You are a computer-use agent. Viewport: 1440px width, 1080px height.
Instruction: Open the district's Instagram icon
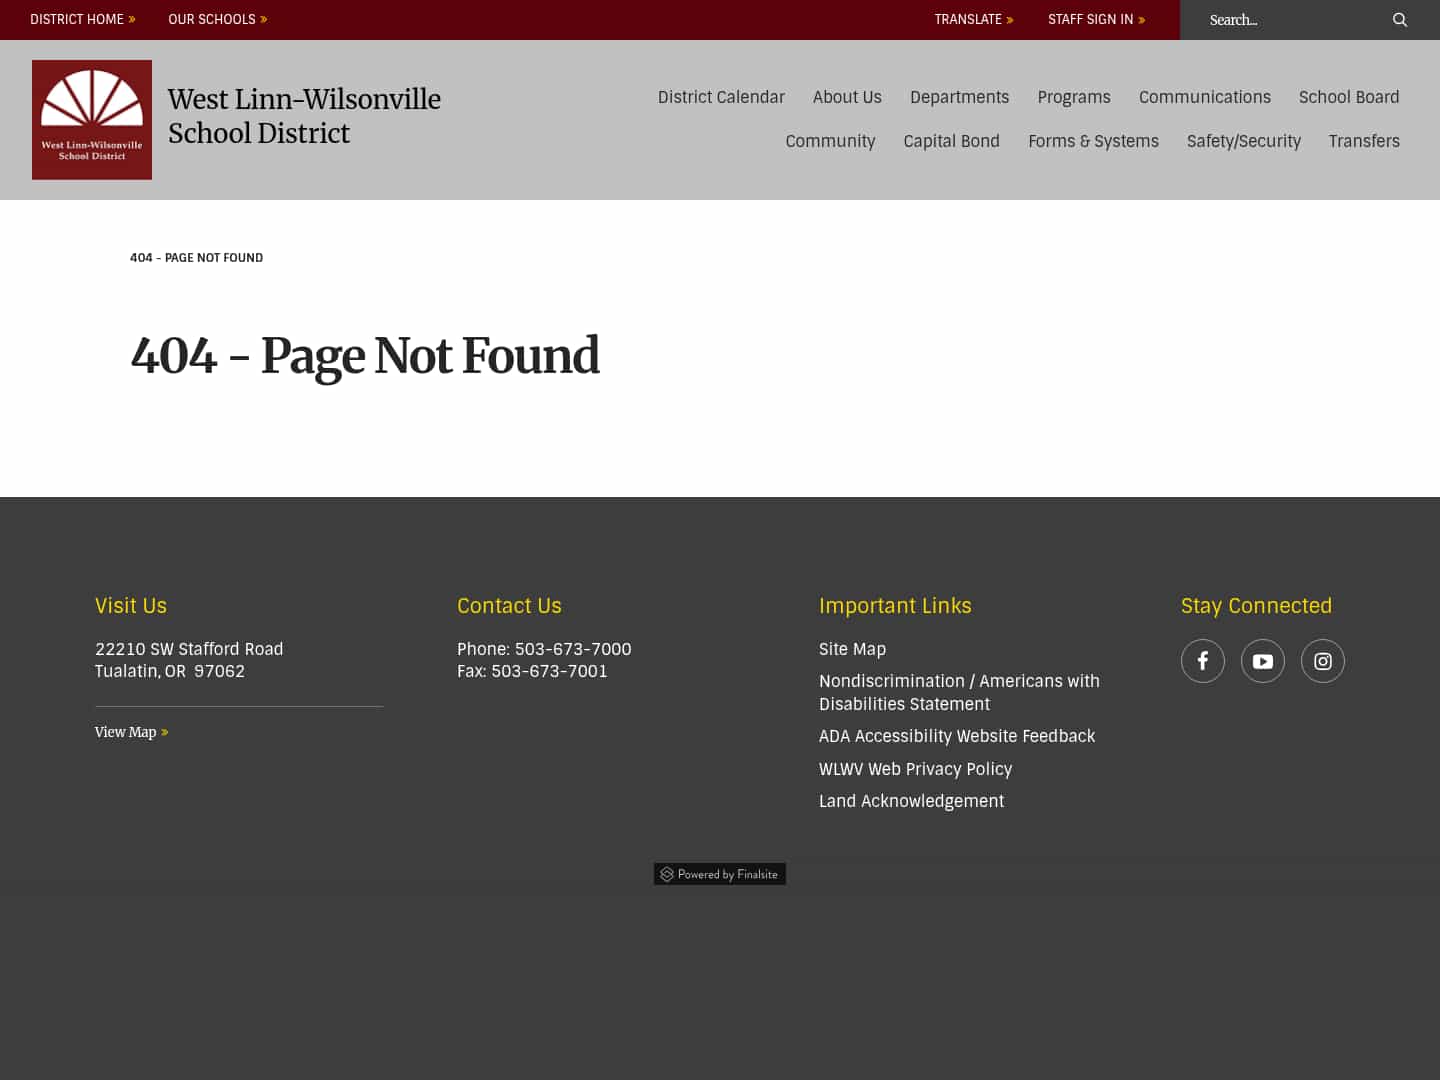pos(1323,661)
